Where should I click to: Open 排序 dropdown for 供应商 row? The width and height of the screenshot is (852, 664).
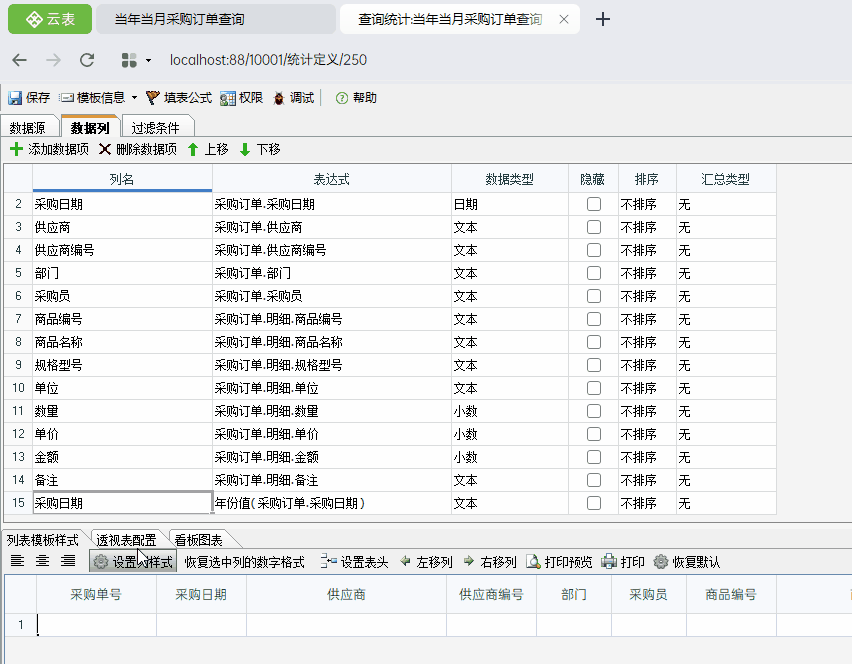[646, 227]
